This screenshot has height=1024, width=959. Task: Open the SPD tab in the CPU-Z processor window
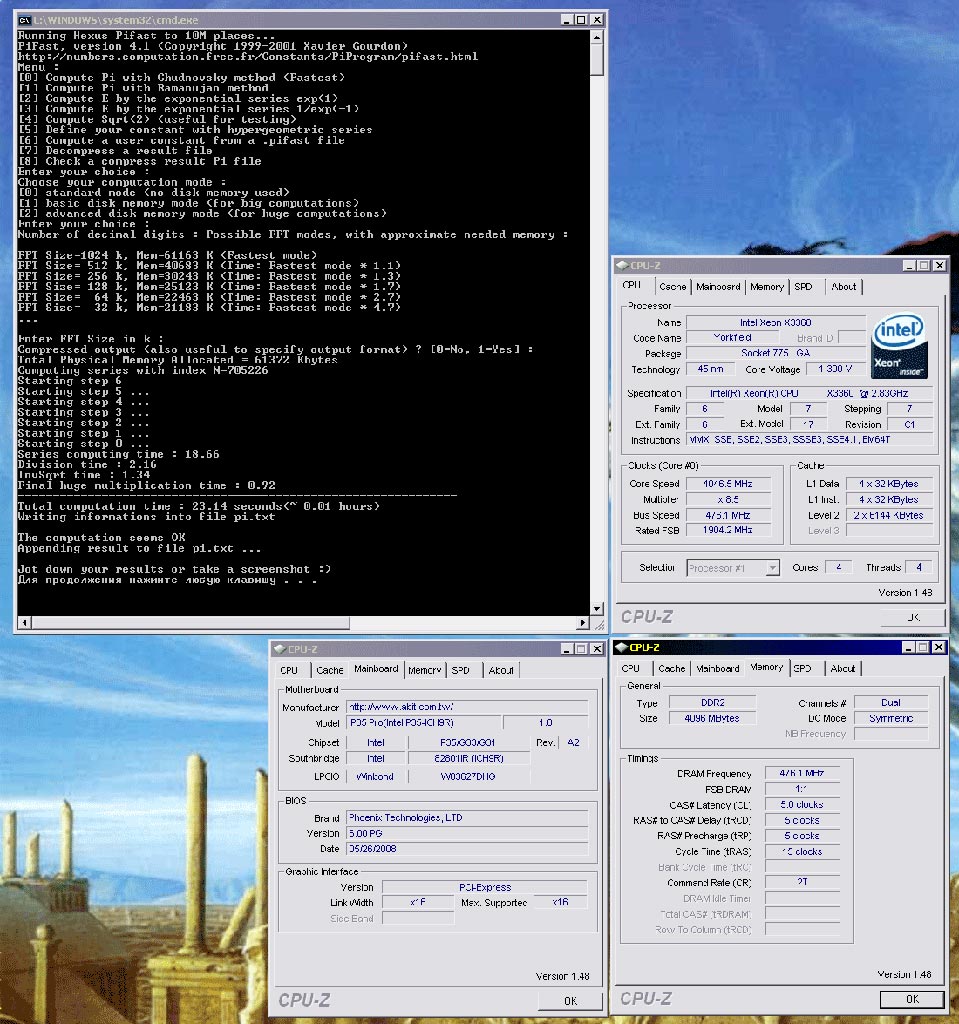pyautogui.click(x=804, y=287)
